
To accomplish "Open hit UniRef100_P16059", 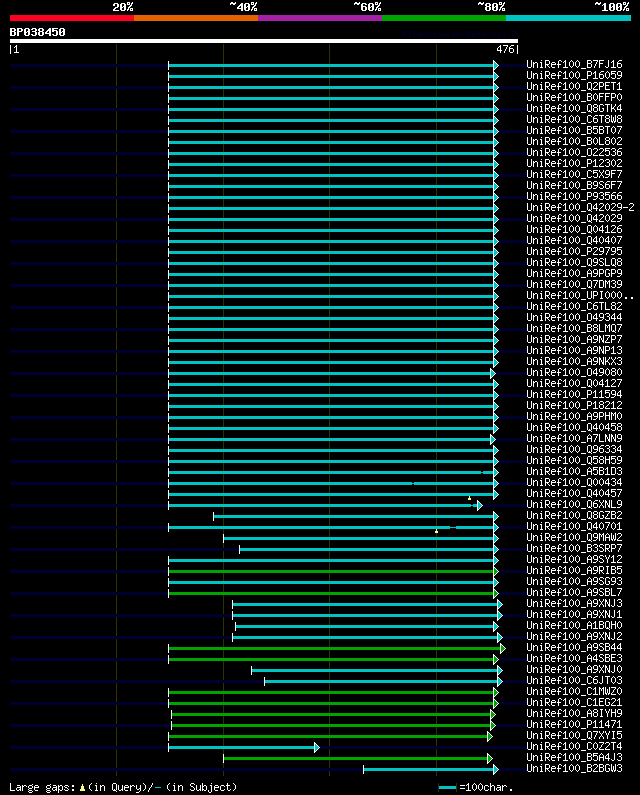I will (574, 76).
